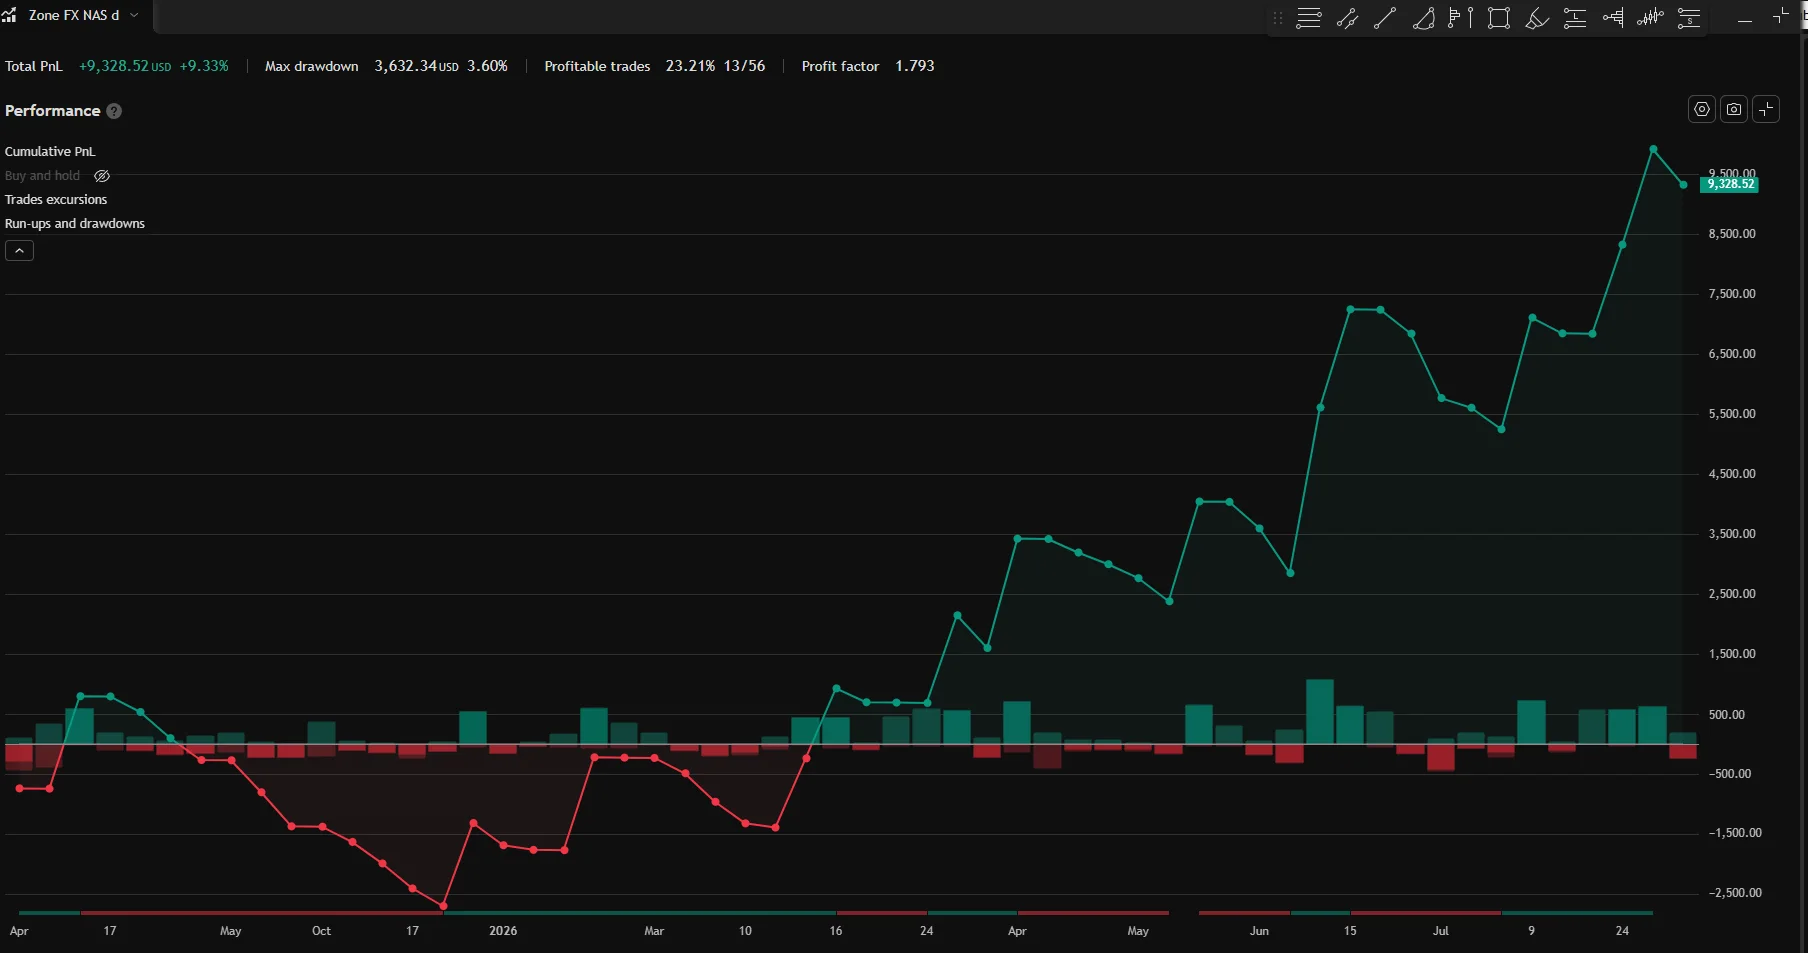Click the 2,500.00 axis value
Screen dimensions: 1808x953
[1732, 594]
